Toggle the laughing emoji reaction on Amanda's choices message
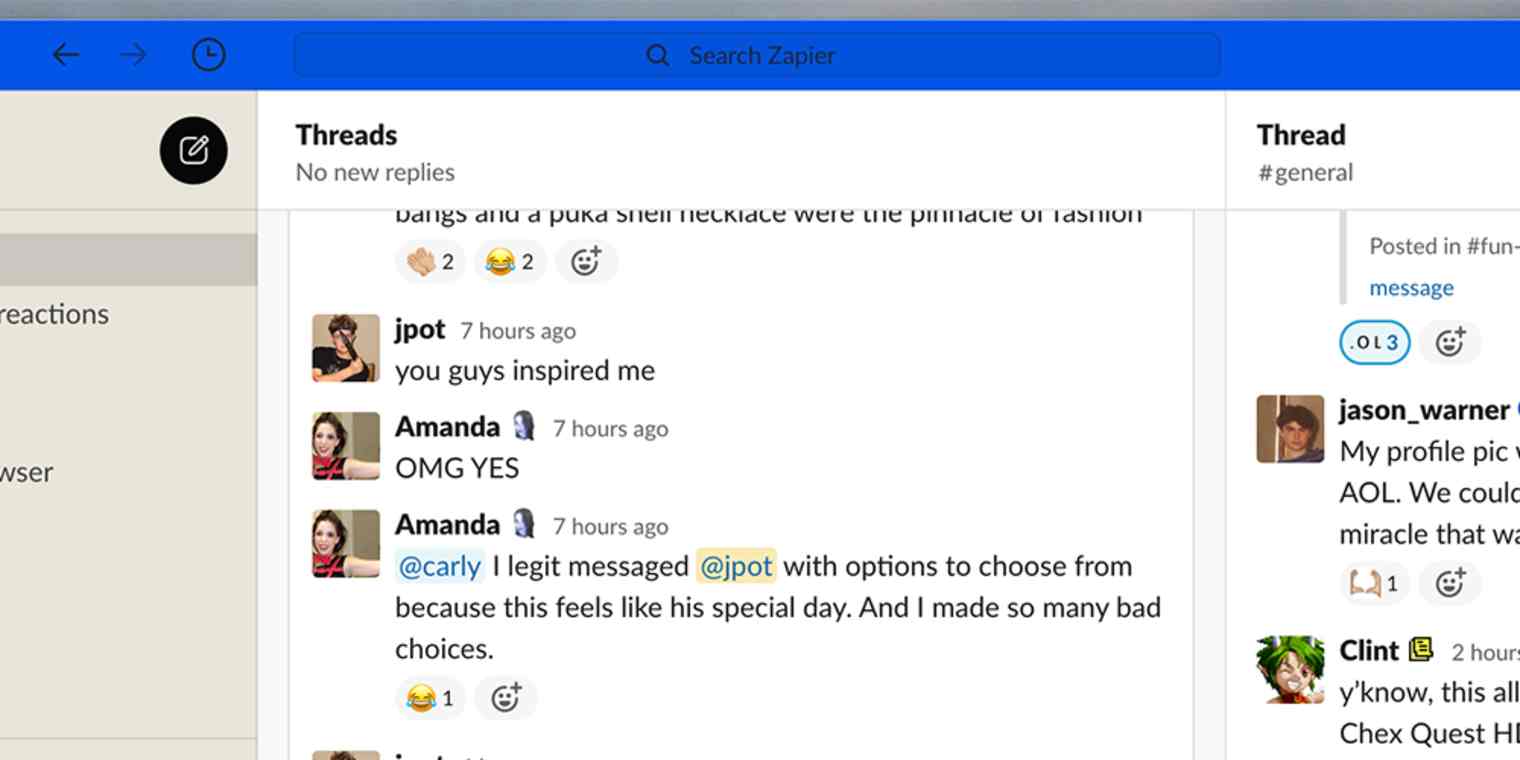Image resolution: width=1520 pixels, height=760 pixels. tap(429, 698)
